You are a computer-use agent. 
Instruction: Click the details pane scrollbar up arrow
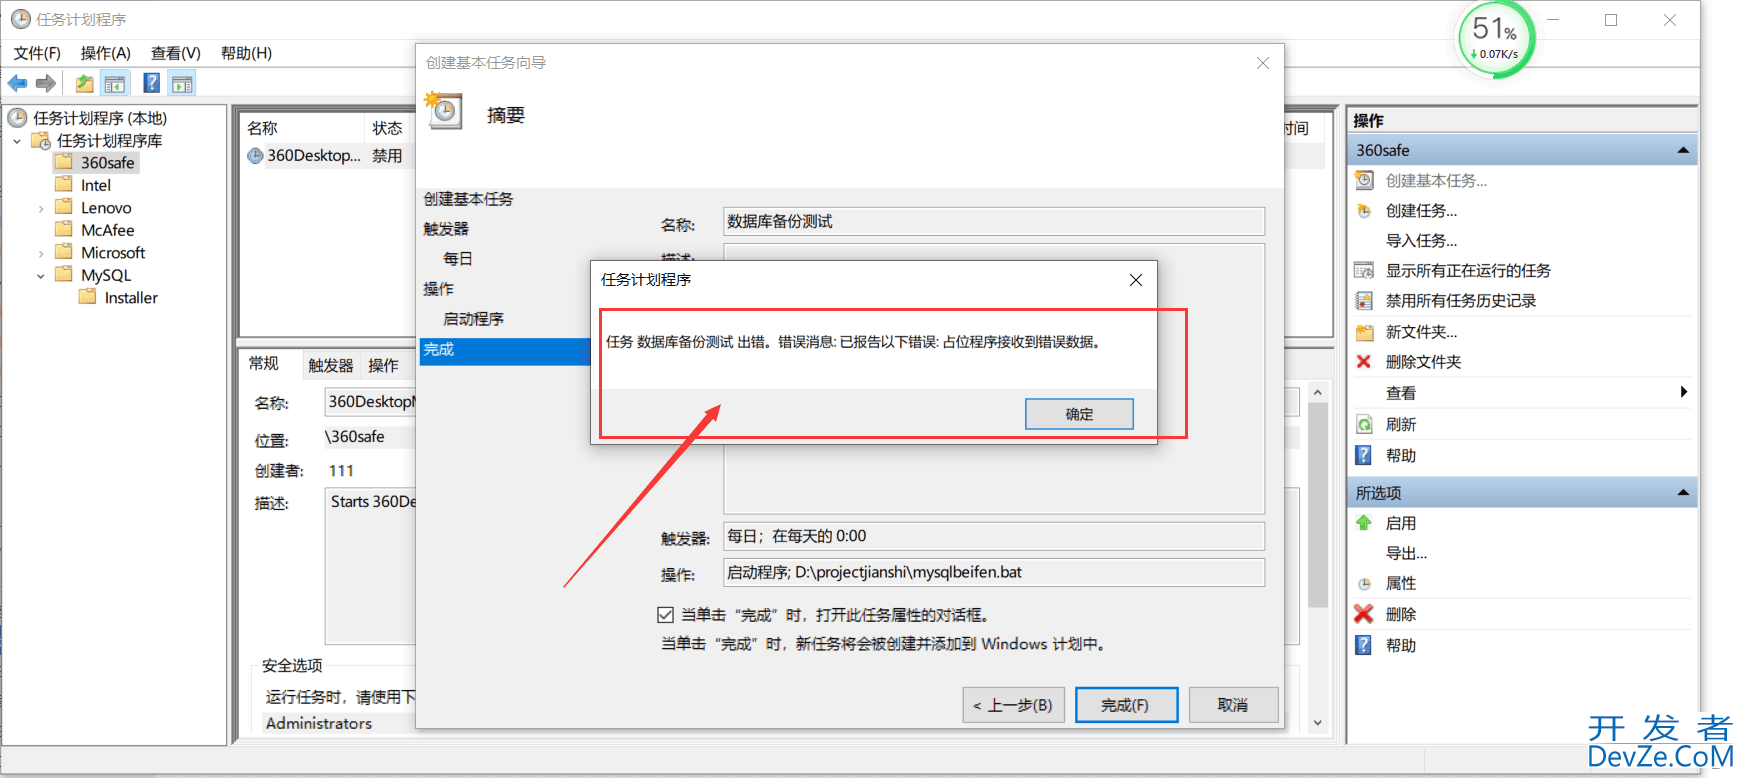click(1318, 392)
